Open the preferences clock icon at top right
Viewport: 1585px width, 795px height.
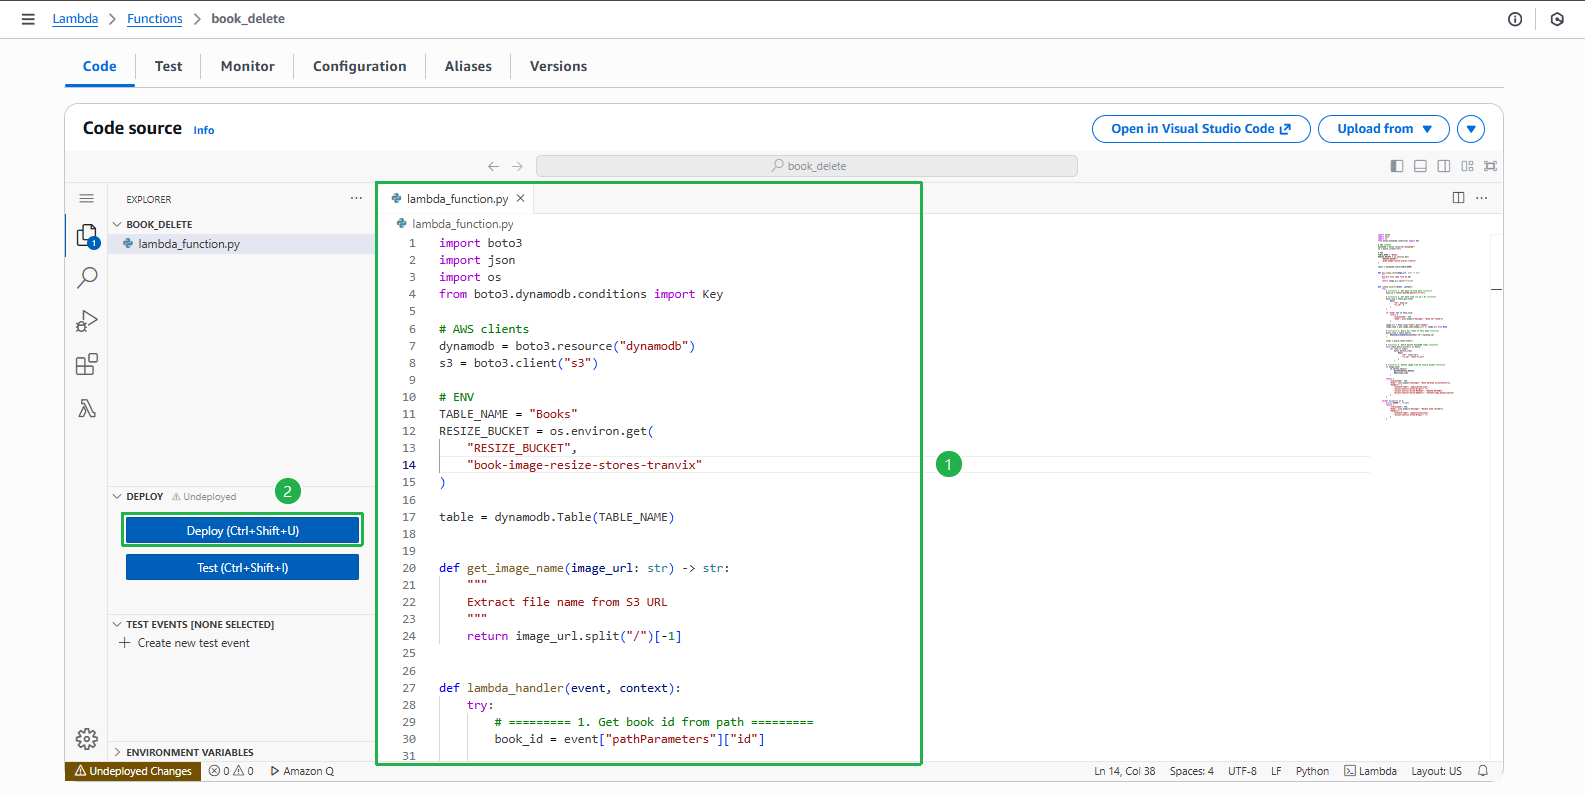1557,19
